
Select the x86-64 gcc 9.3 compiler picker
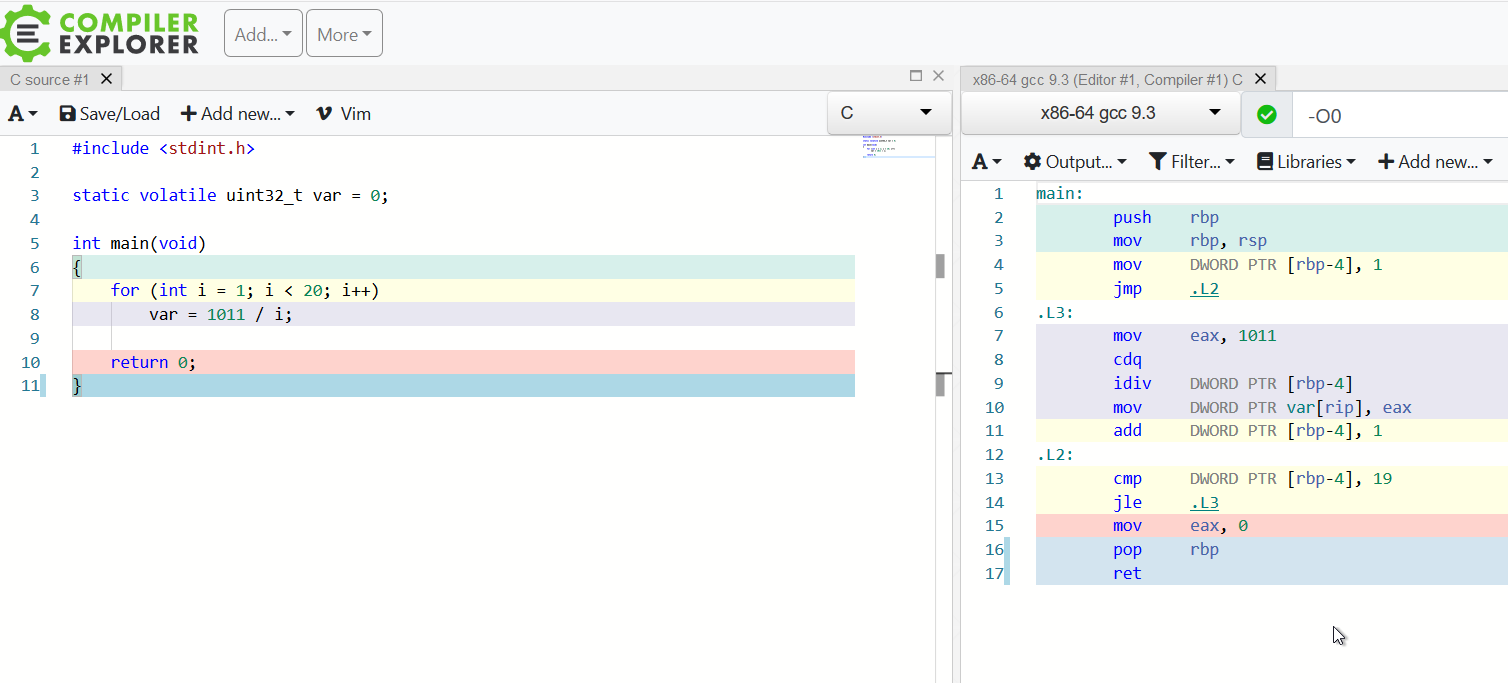1099,113
